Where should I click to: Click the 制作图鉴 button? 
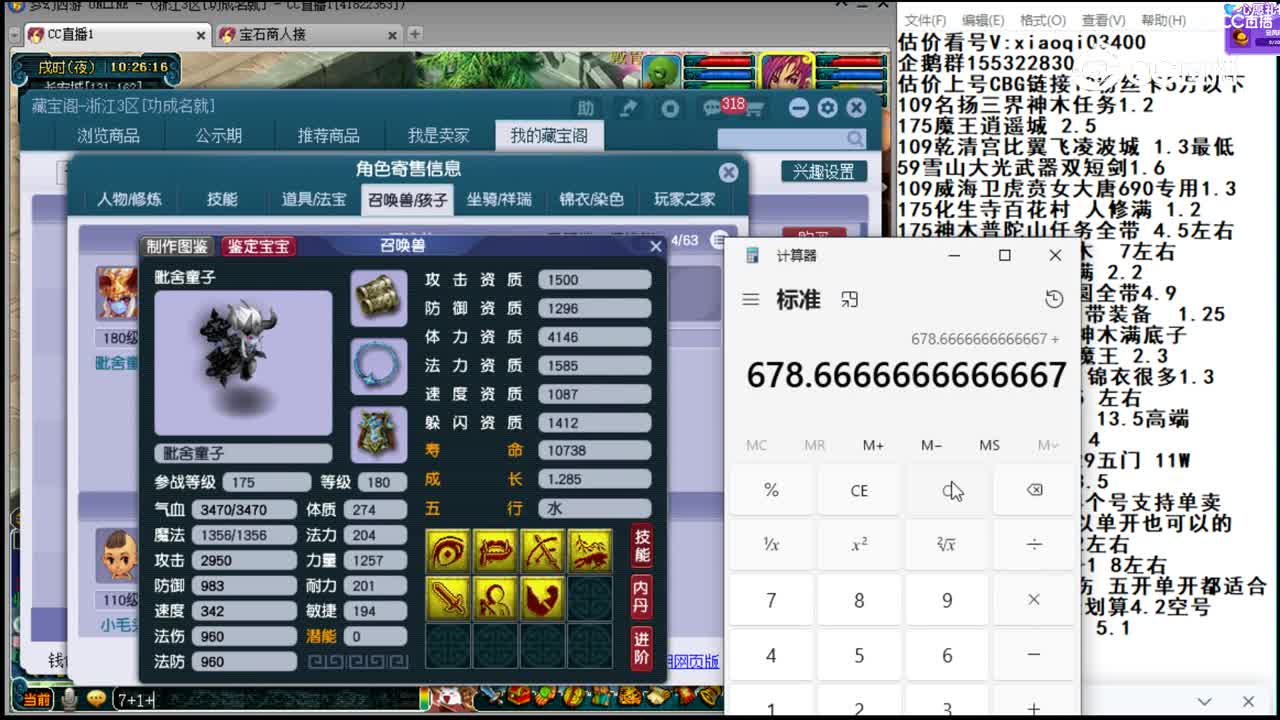click(x=178, y=246)
